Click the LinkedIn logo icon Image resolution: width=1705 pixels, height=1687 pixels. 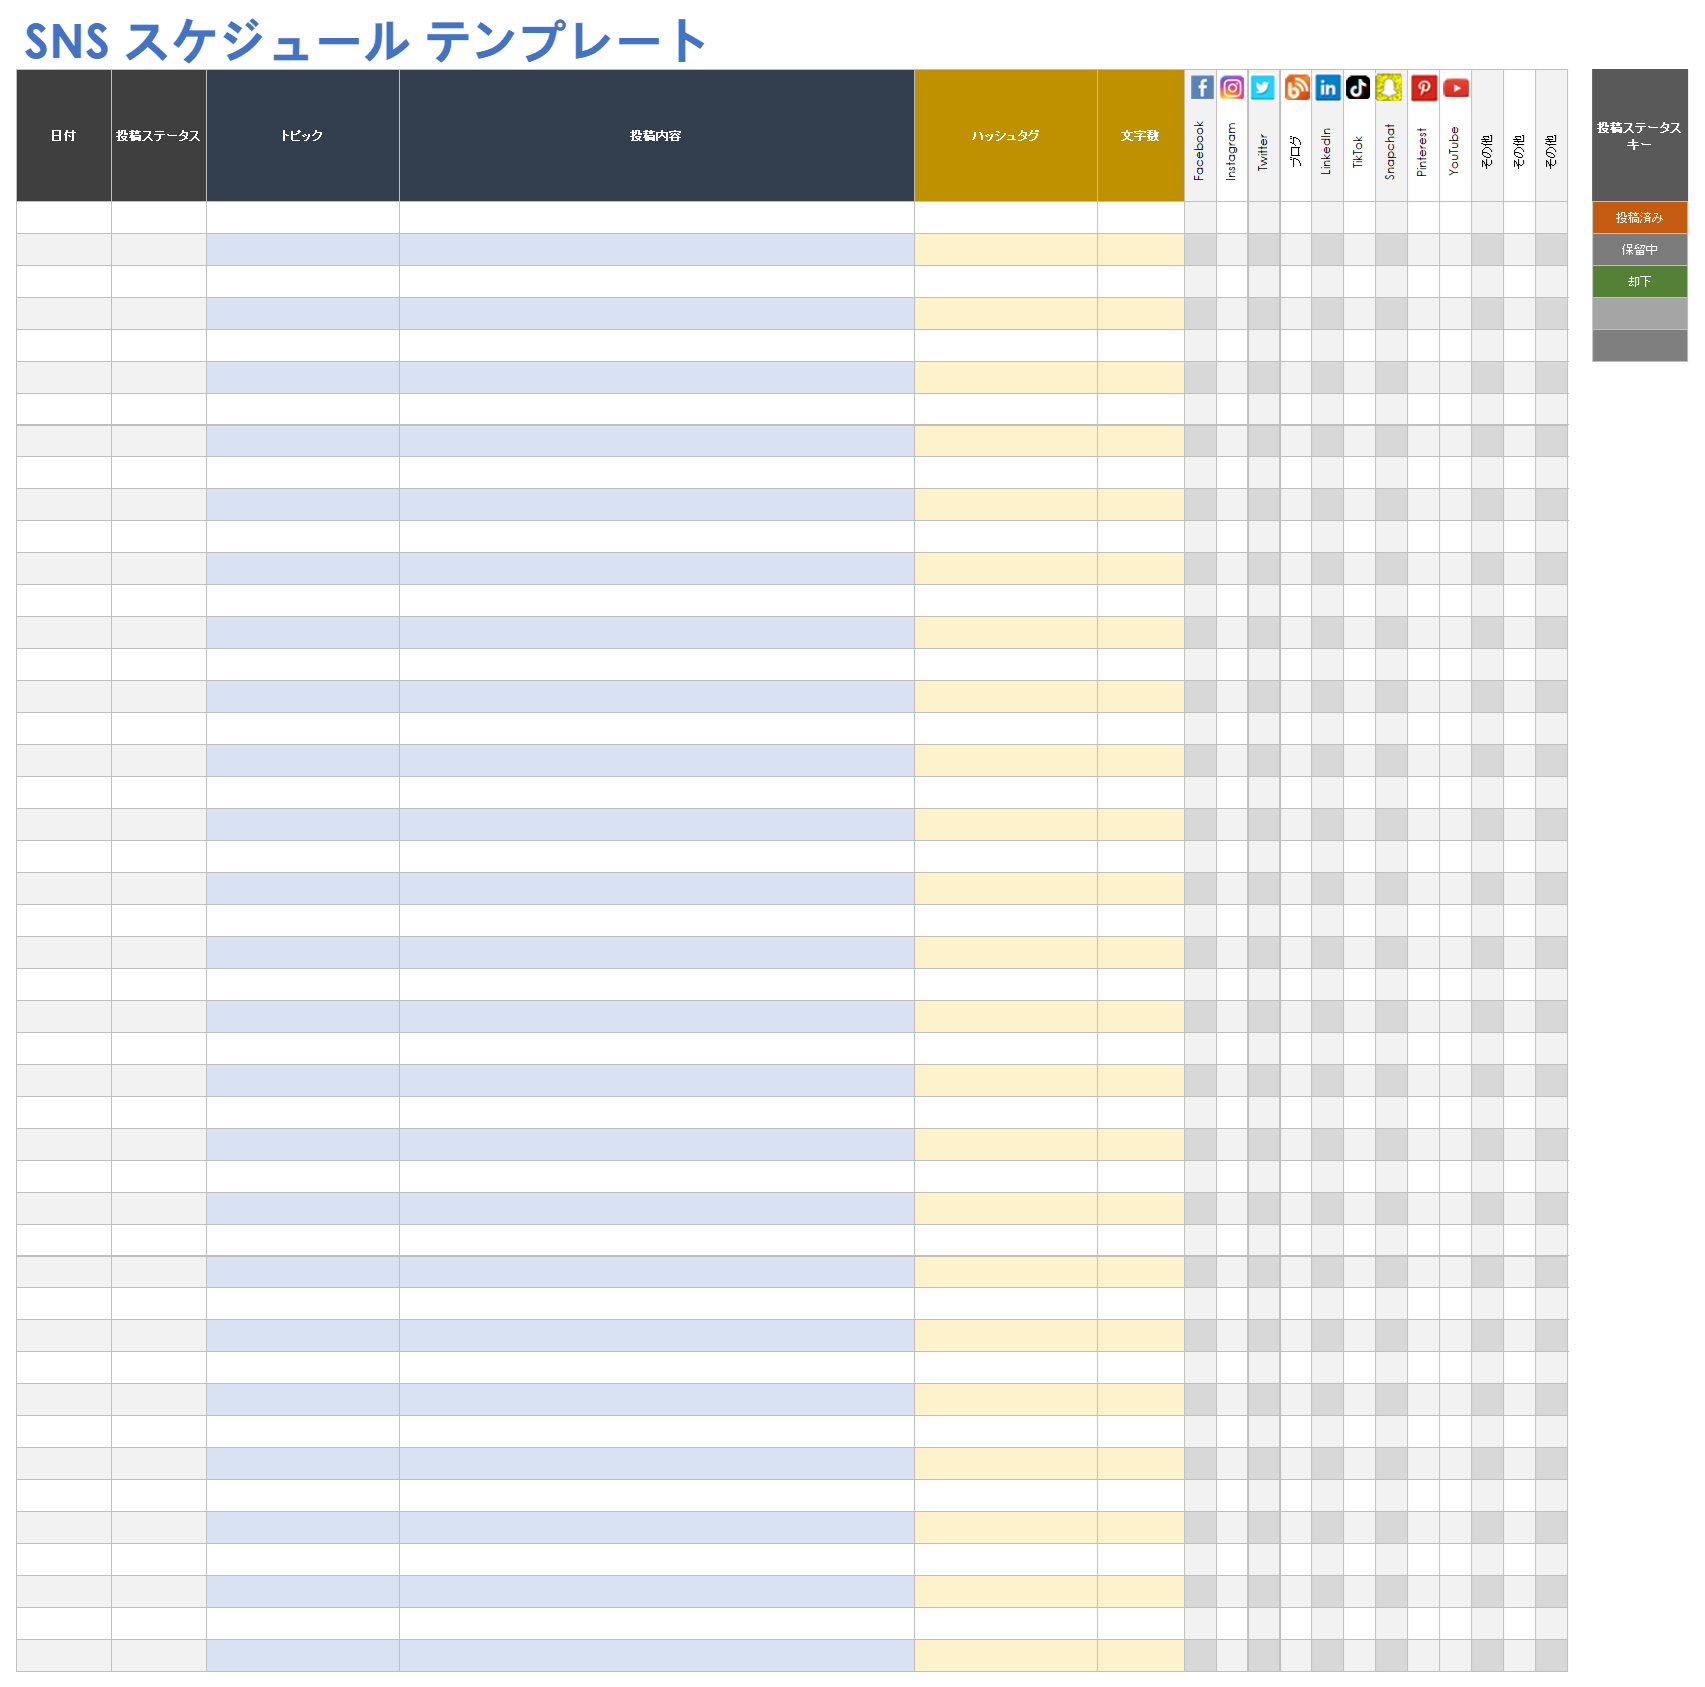click(1327, 88)
